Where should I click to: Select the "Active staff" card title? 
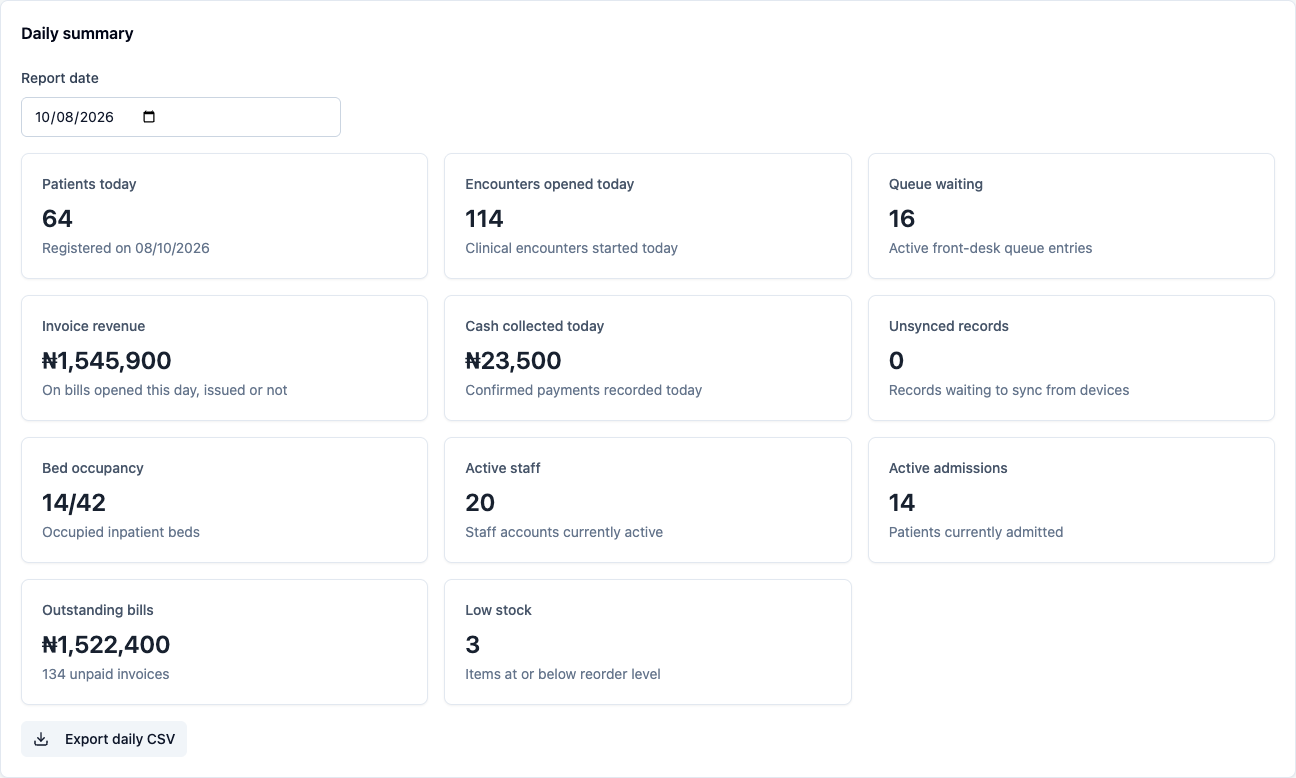pos(503,468)
